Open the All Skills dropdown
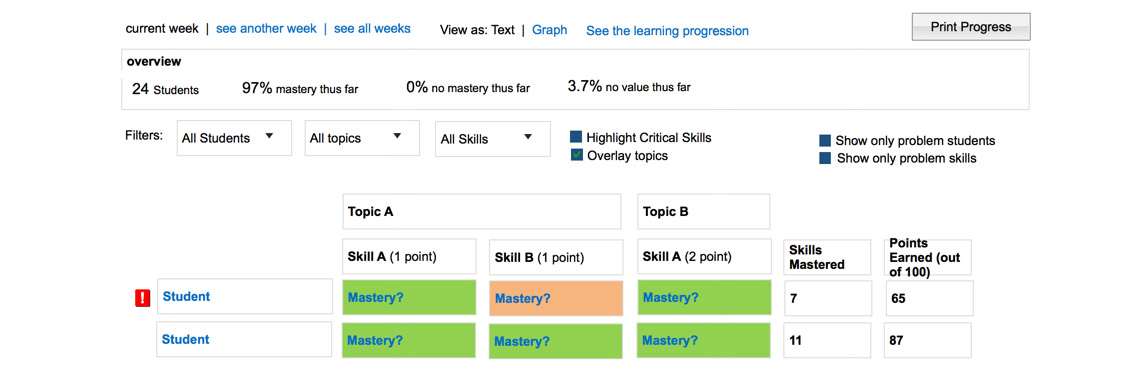 click(492, 138)
